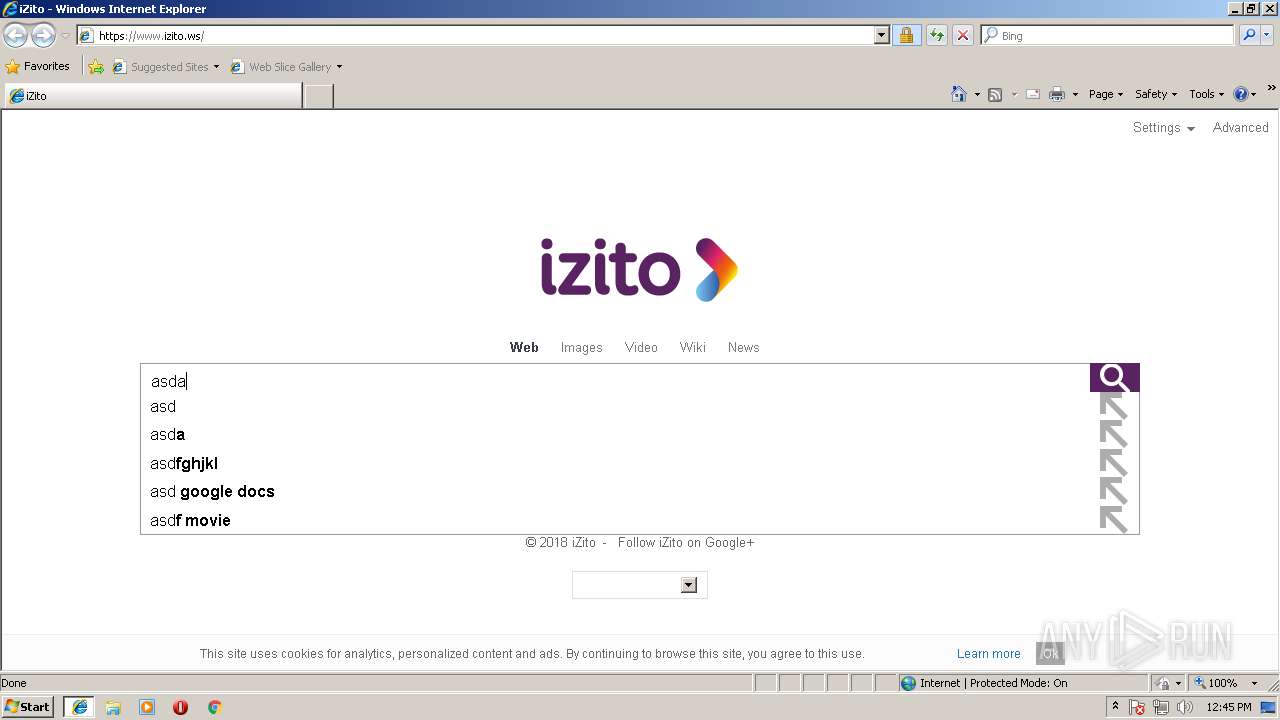Open the izito Settings dropdown
Image resolution: width=1280 pixels, height=720 pixels.
pos(1164,128)
